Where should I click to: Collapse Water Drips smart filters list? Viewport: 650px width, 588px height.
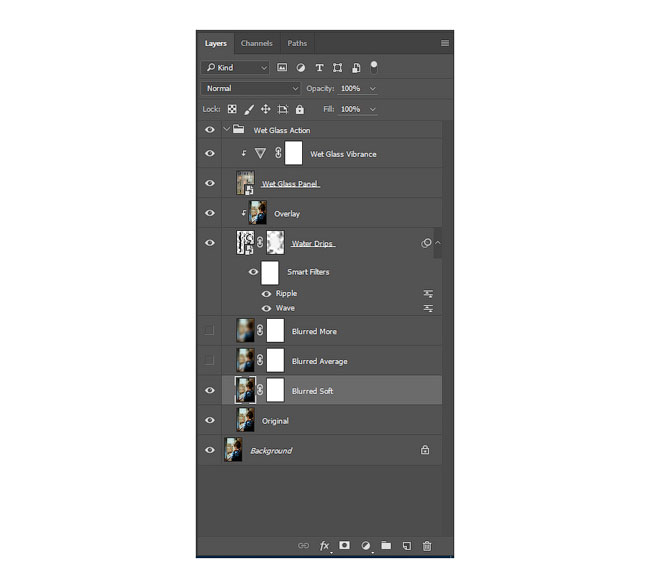click(438, 243)
